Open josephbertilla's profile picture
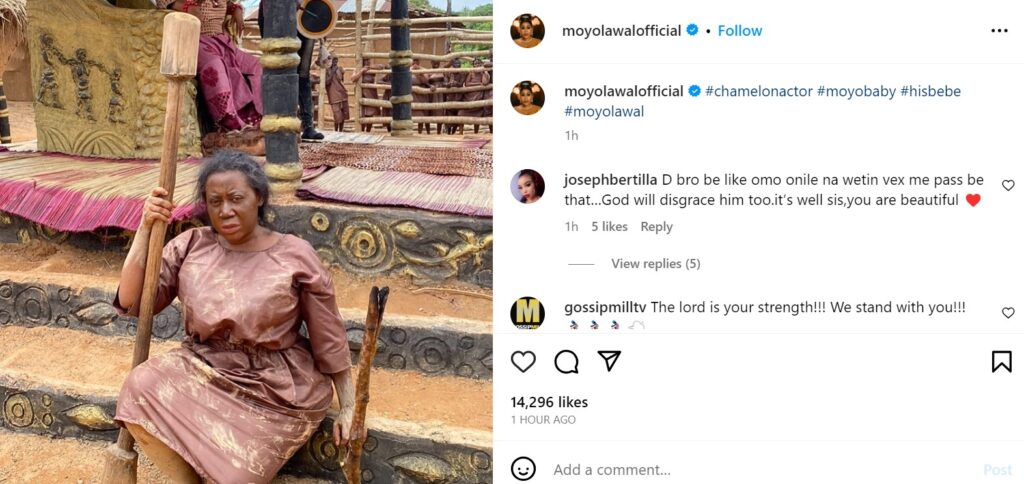Screen dimensions: 1024x484 (527, 186)
